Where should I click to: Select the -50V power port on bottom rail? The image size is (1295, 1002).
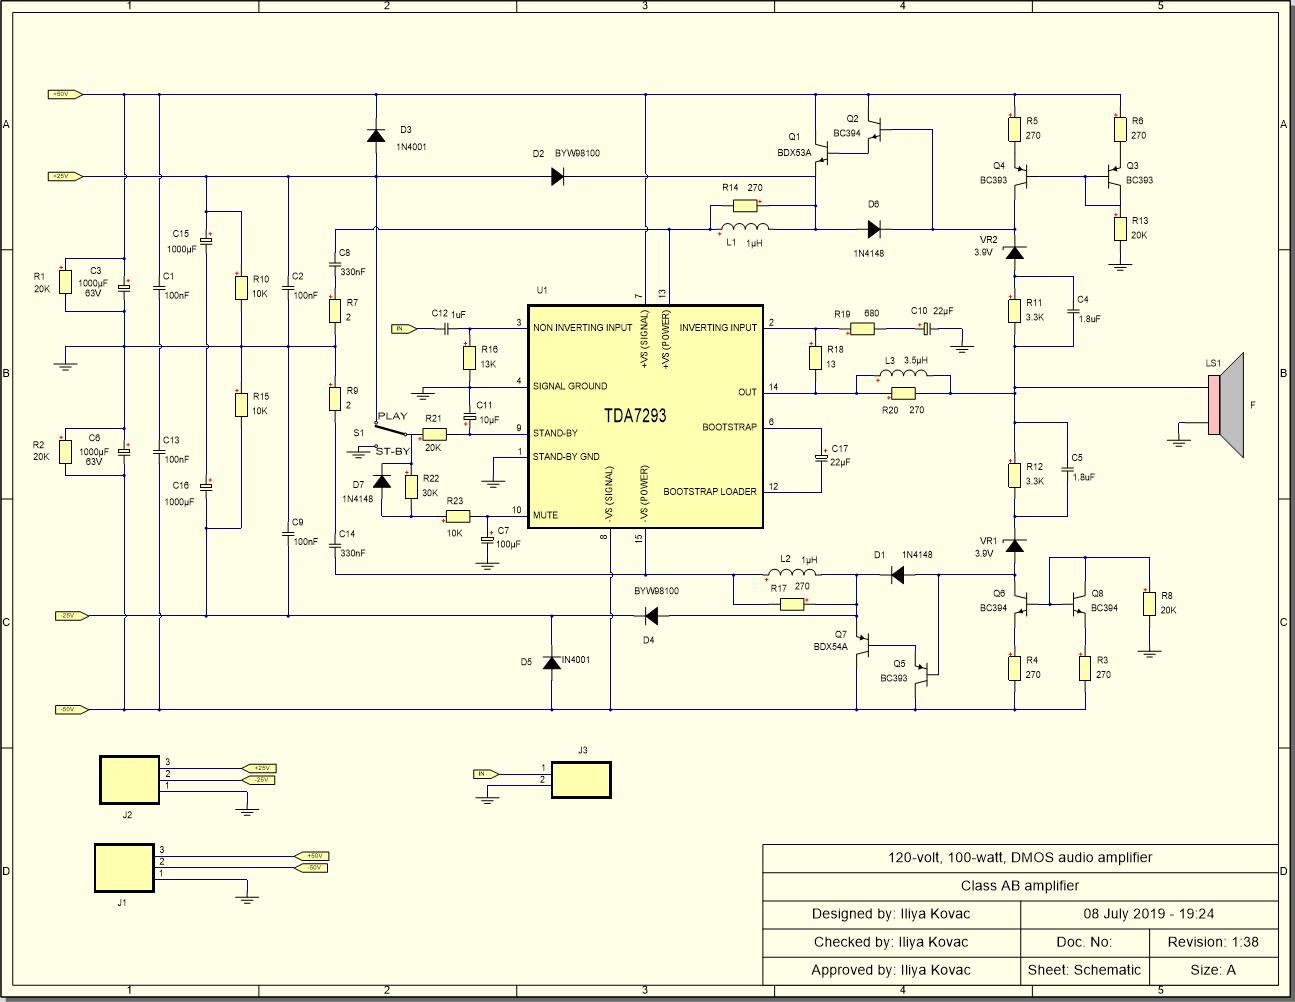[x=71, y=710]
